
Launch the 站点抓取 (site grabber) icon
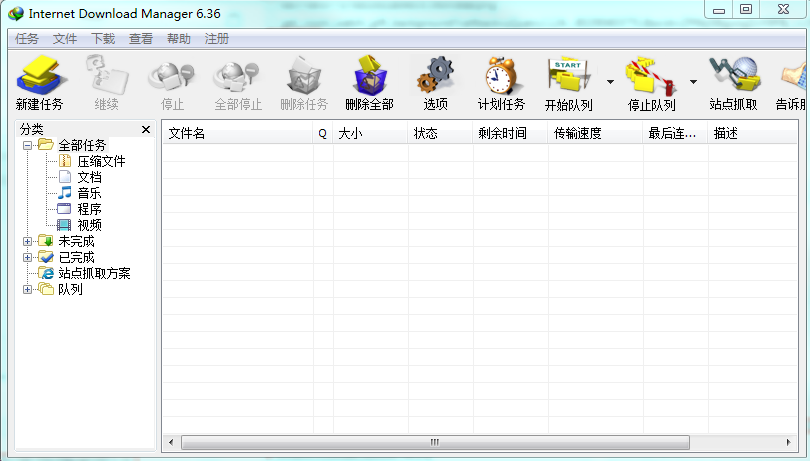pyautogui.click(x=734, y=75)
